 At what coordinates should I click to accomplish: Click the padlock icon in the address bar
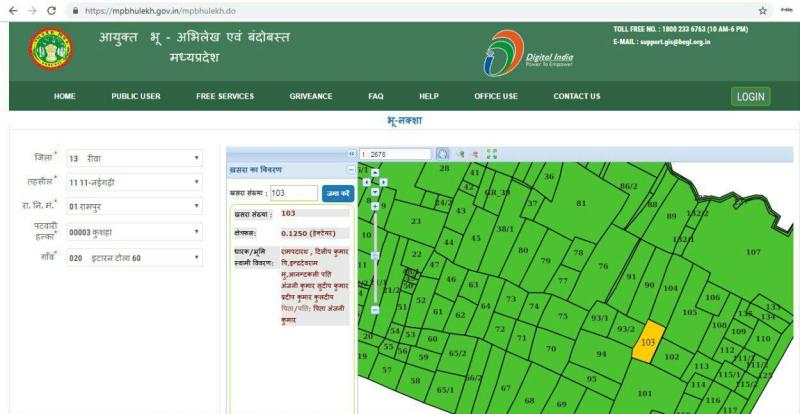point(76,11)
